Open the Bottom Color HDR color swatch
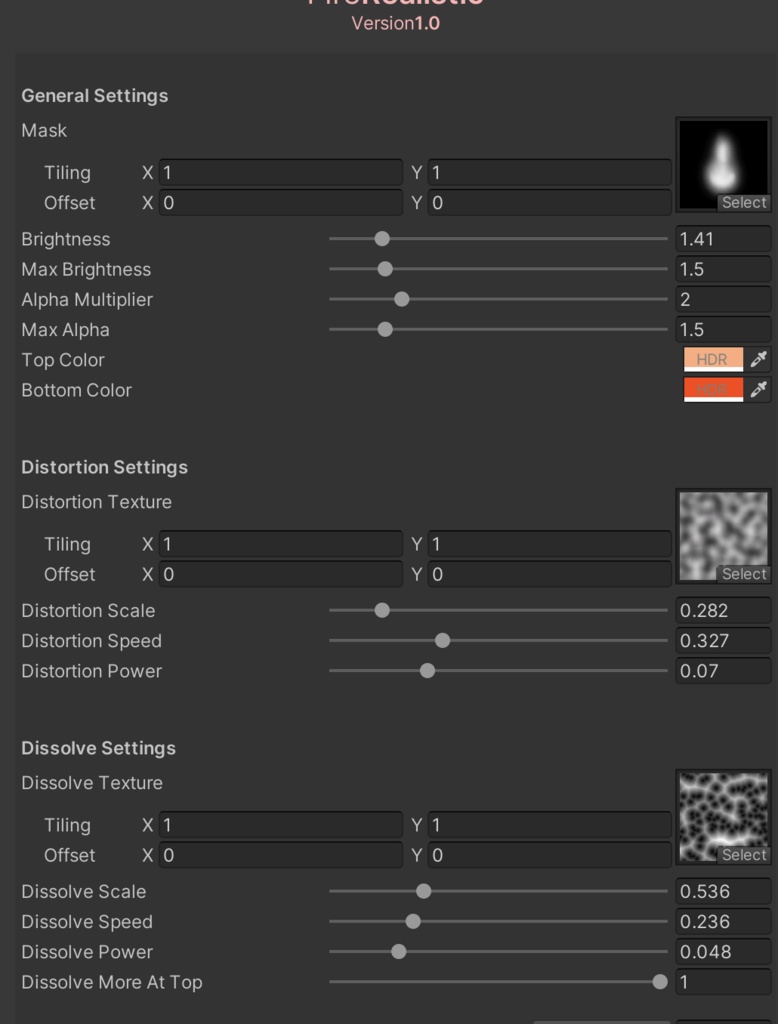 [712, 389]
